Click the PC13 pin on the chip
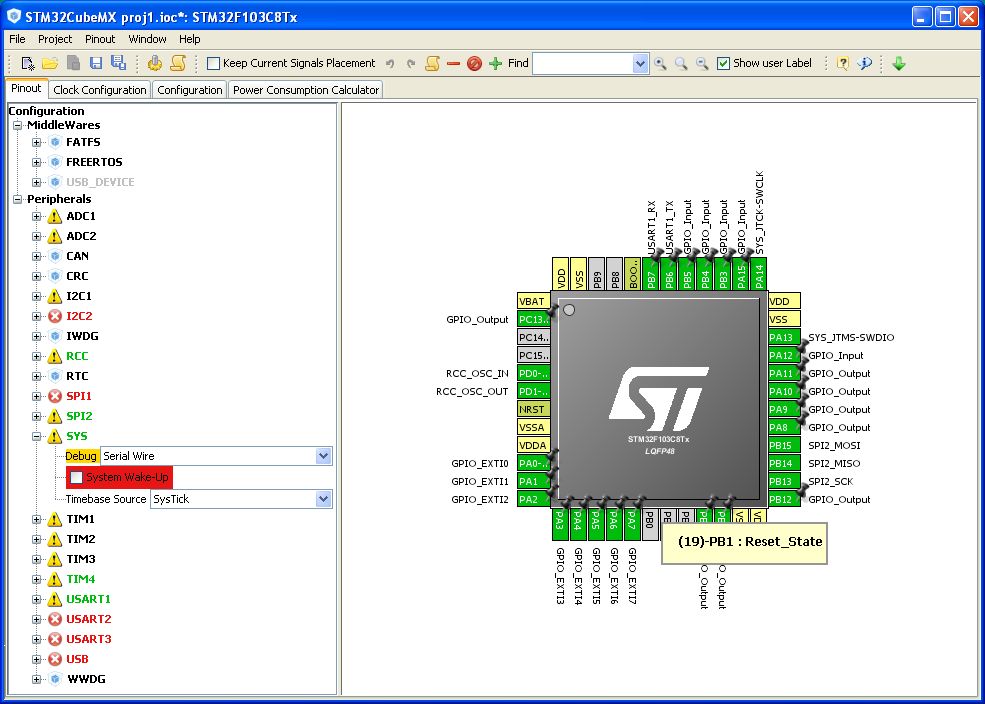Screen dimensions: 985x704 (x=533, y=319)
